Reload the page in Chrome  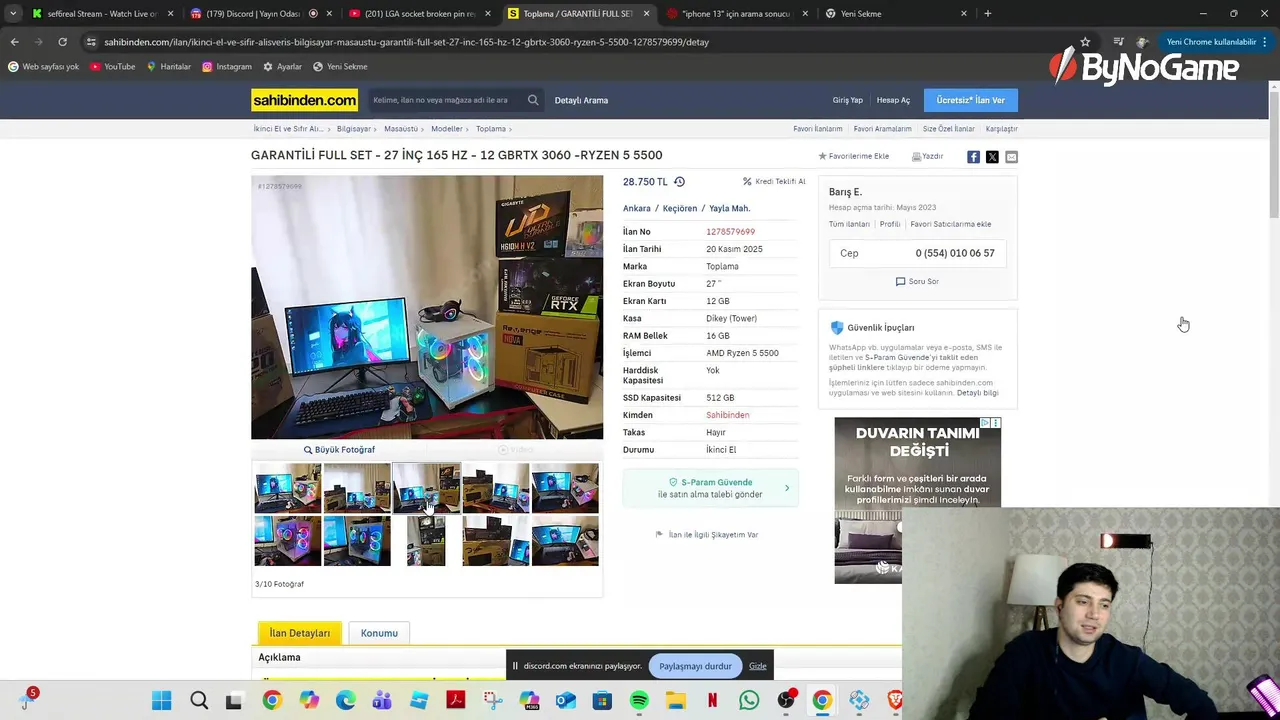coord(62,42)
